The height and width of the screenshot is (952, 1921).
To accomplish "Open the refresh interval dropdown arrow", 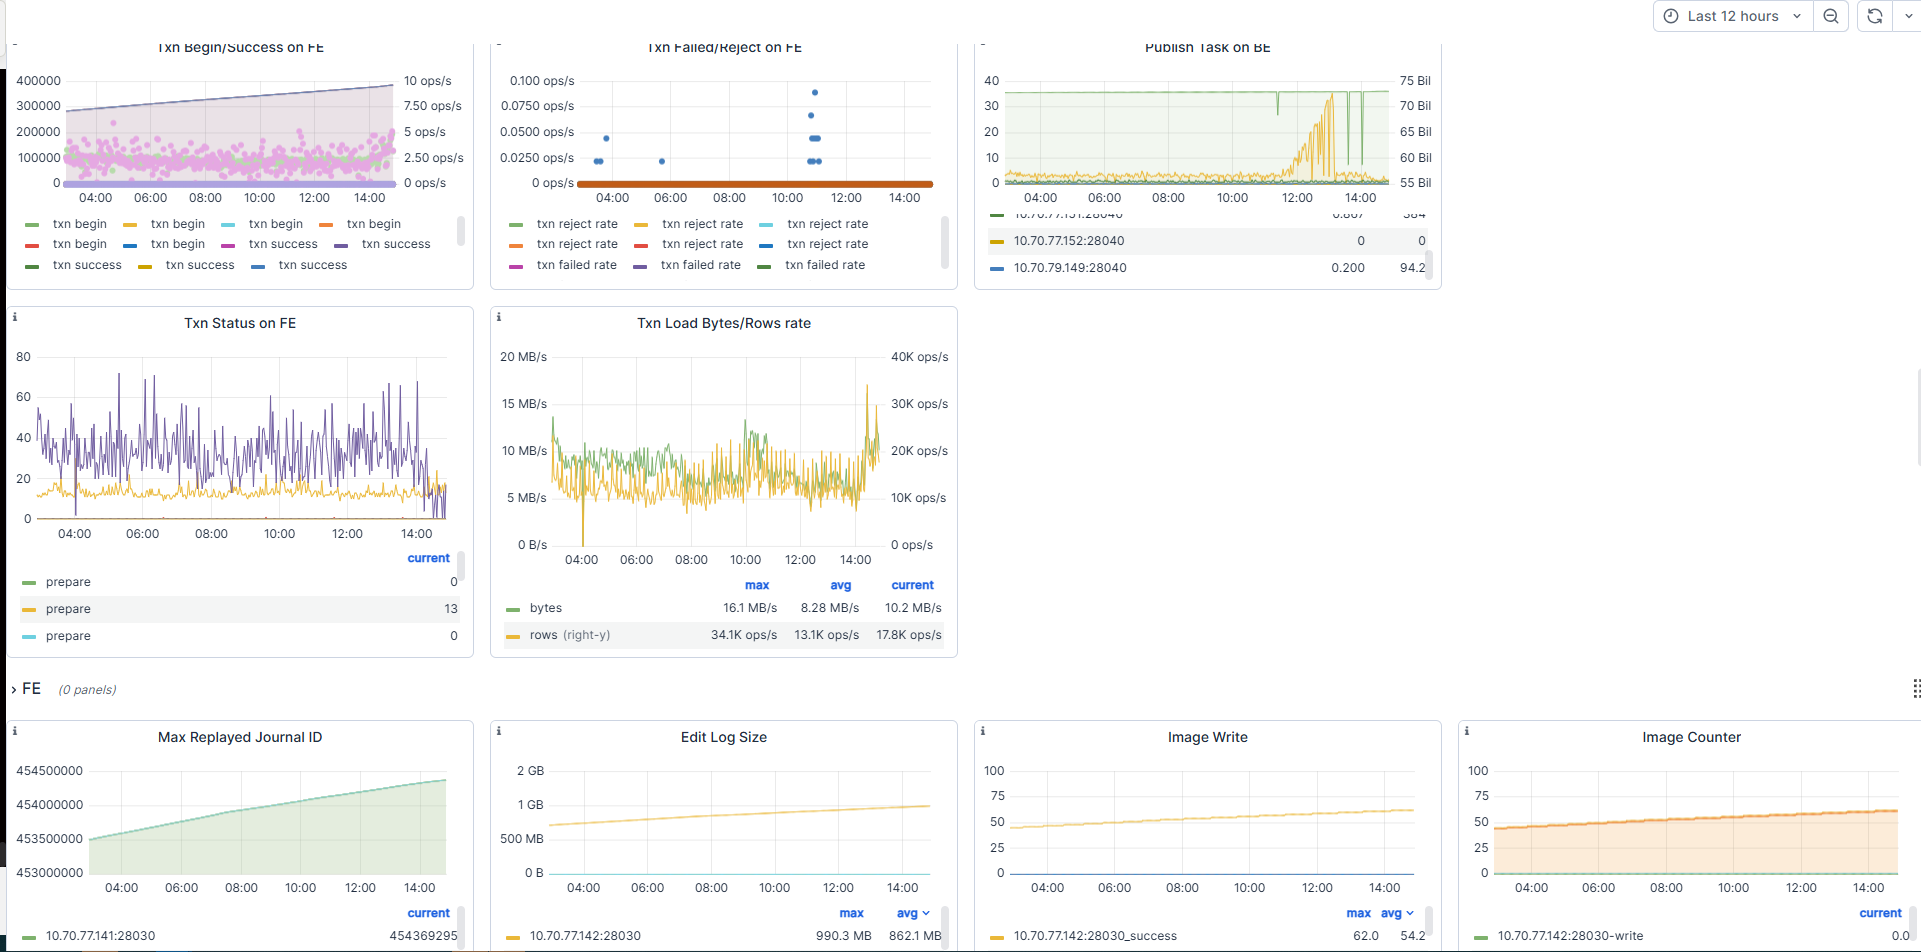I will point(1908,16).
